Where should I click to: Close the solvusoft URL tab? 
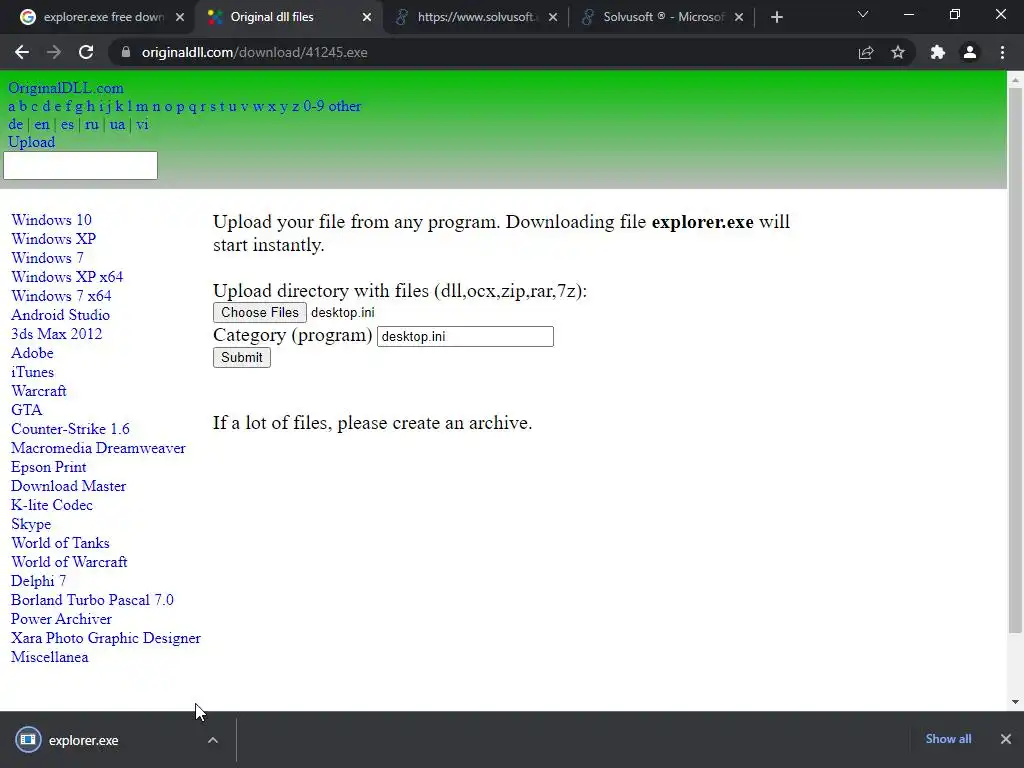pos(553,17)
